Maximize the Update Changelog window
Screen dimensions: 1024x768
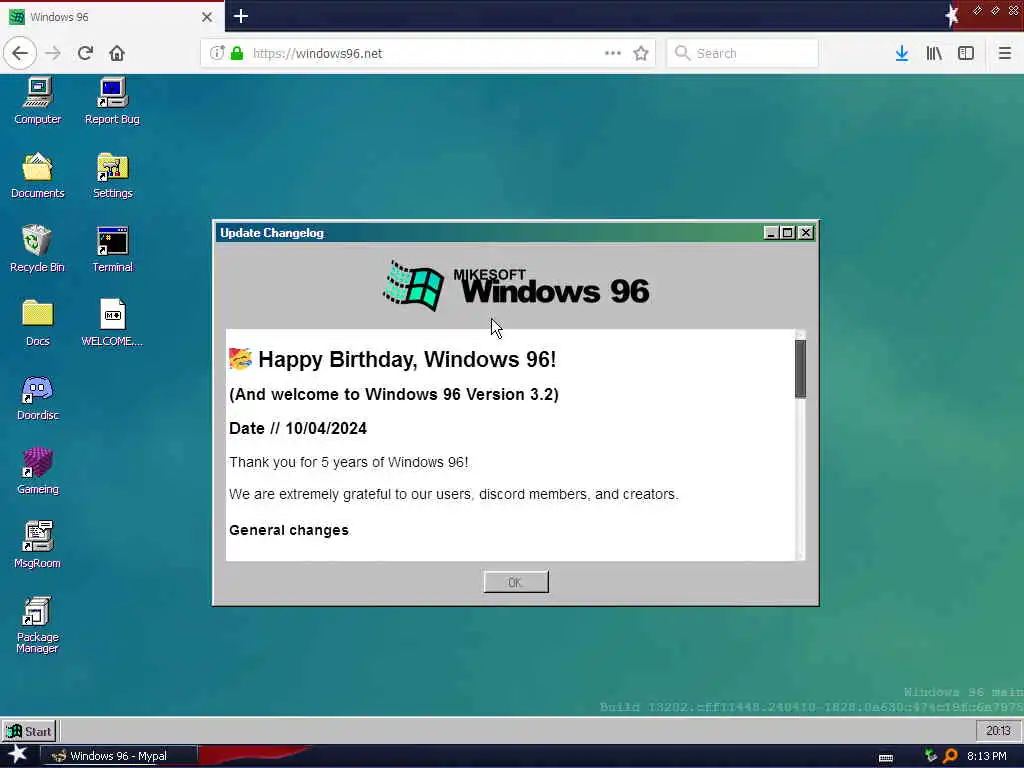(788, 232)
